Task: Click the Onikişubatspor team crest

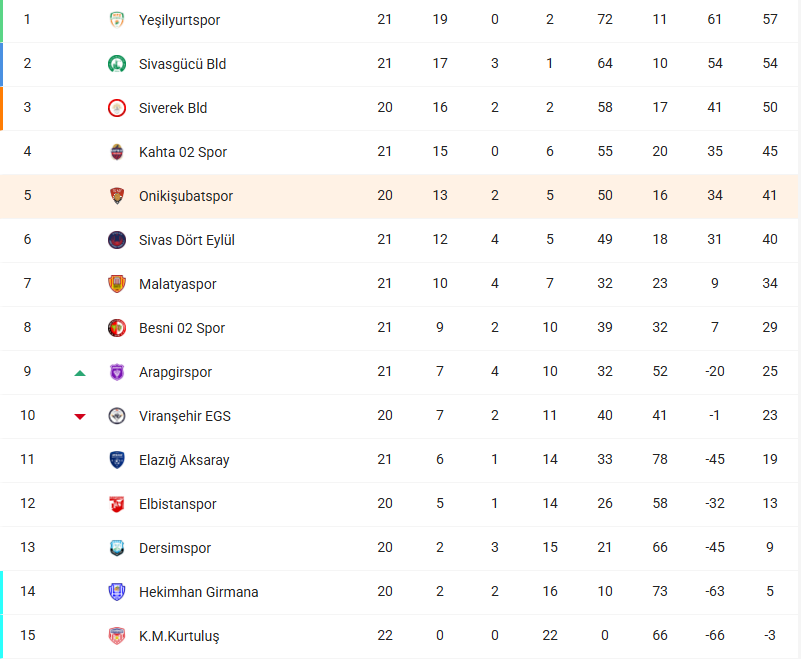Action: click(117, 196)
